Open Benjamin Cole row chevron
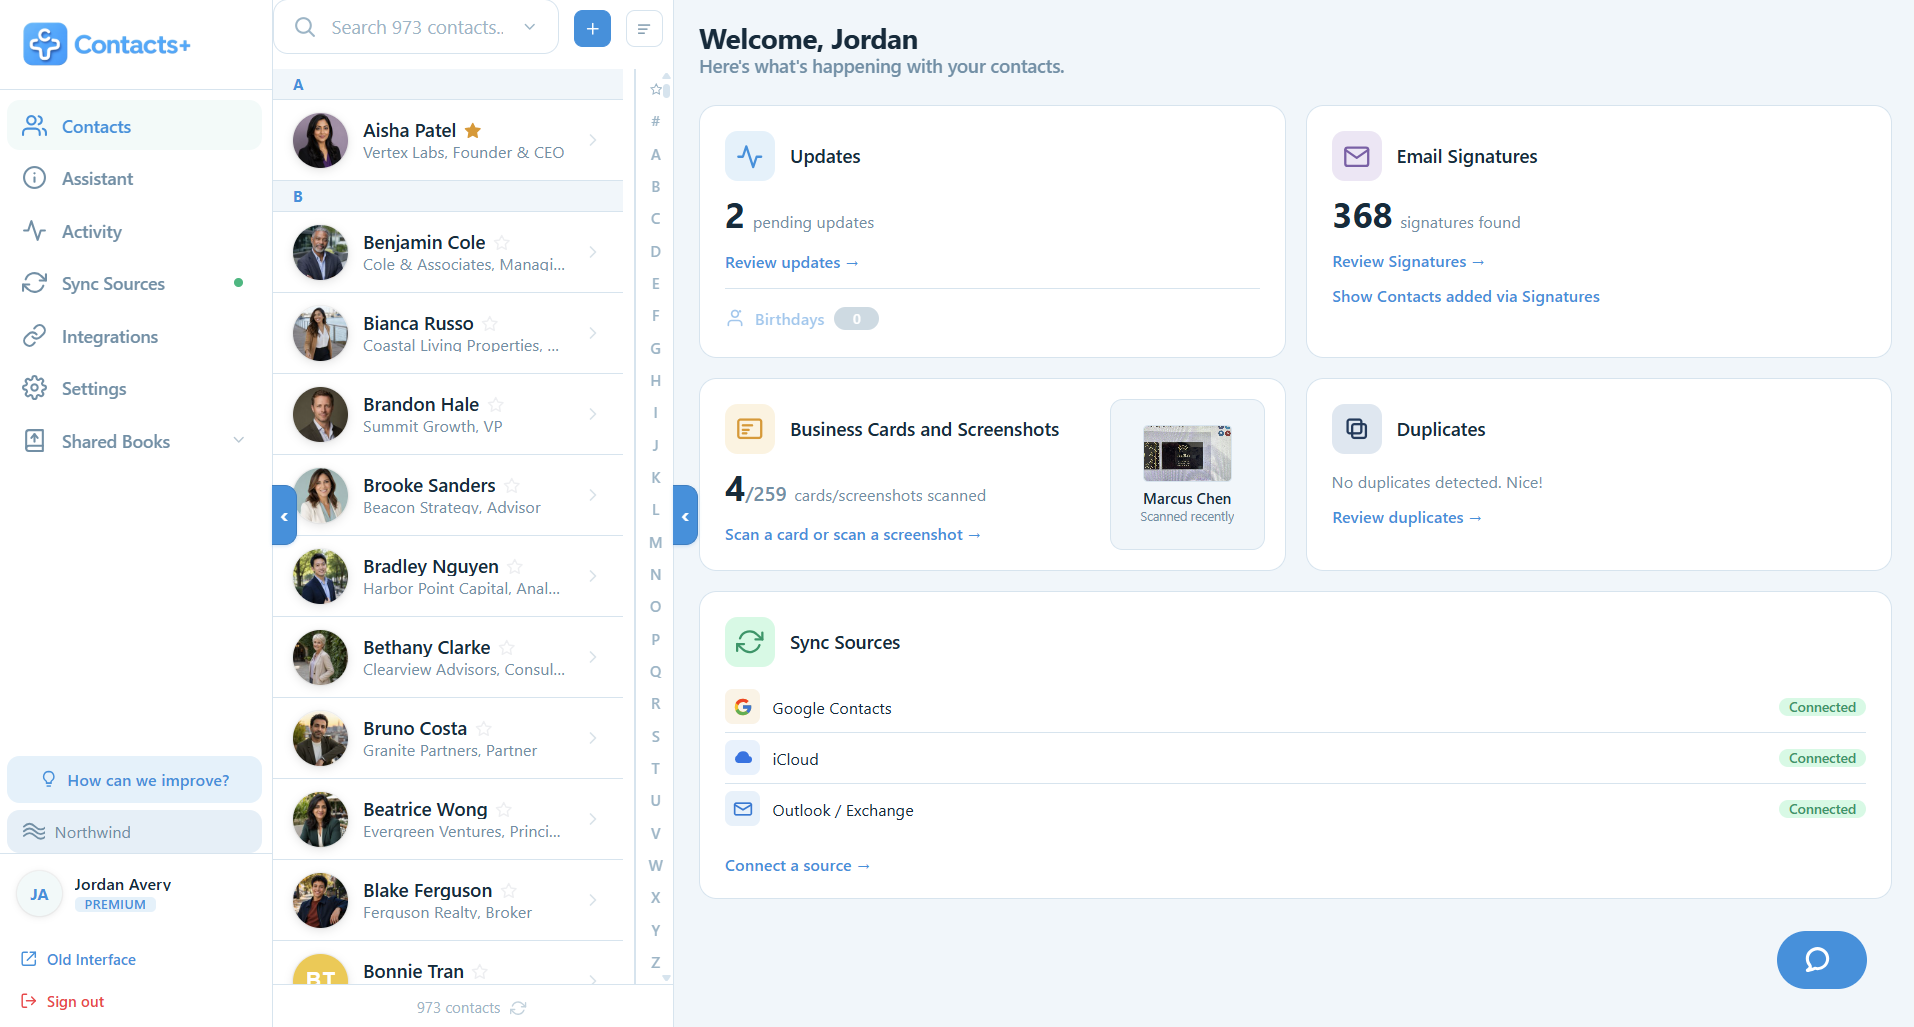This screenshot has height=1027, width=1914. click(593, 252)
